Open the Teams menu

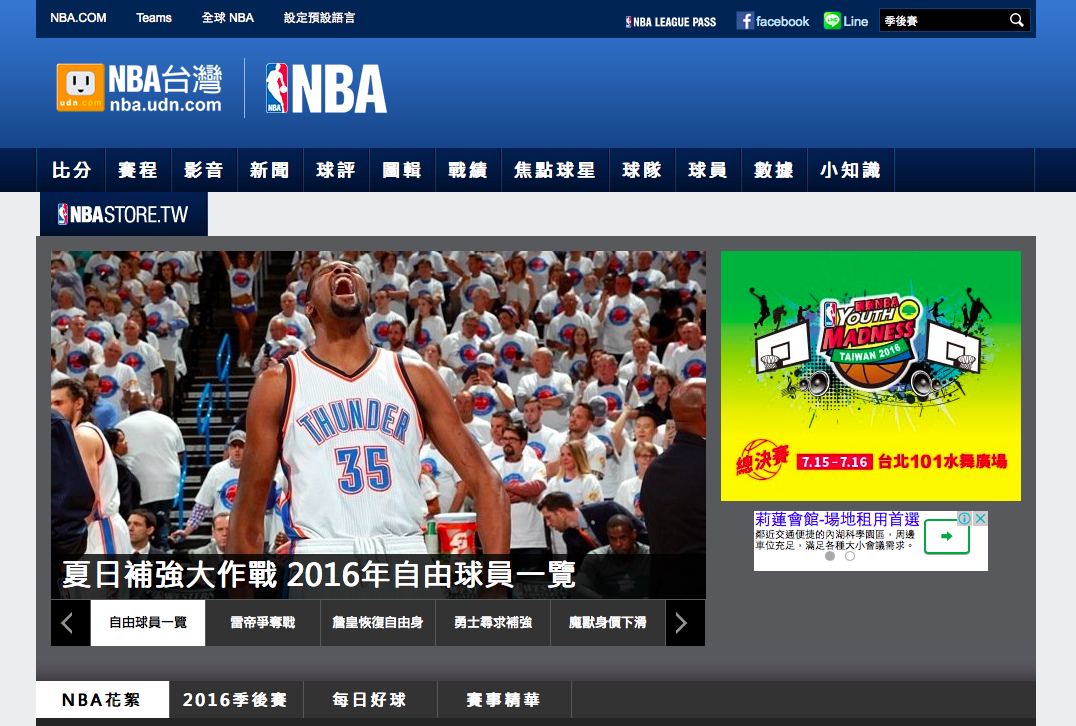click(x=154, y=18)
